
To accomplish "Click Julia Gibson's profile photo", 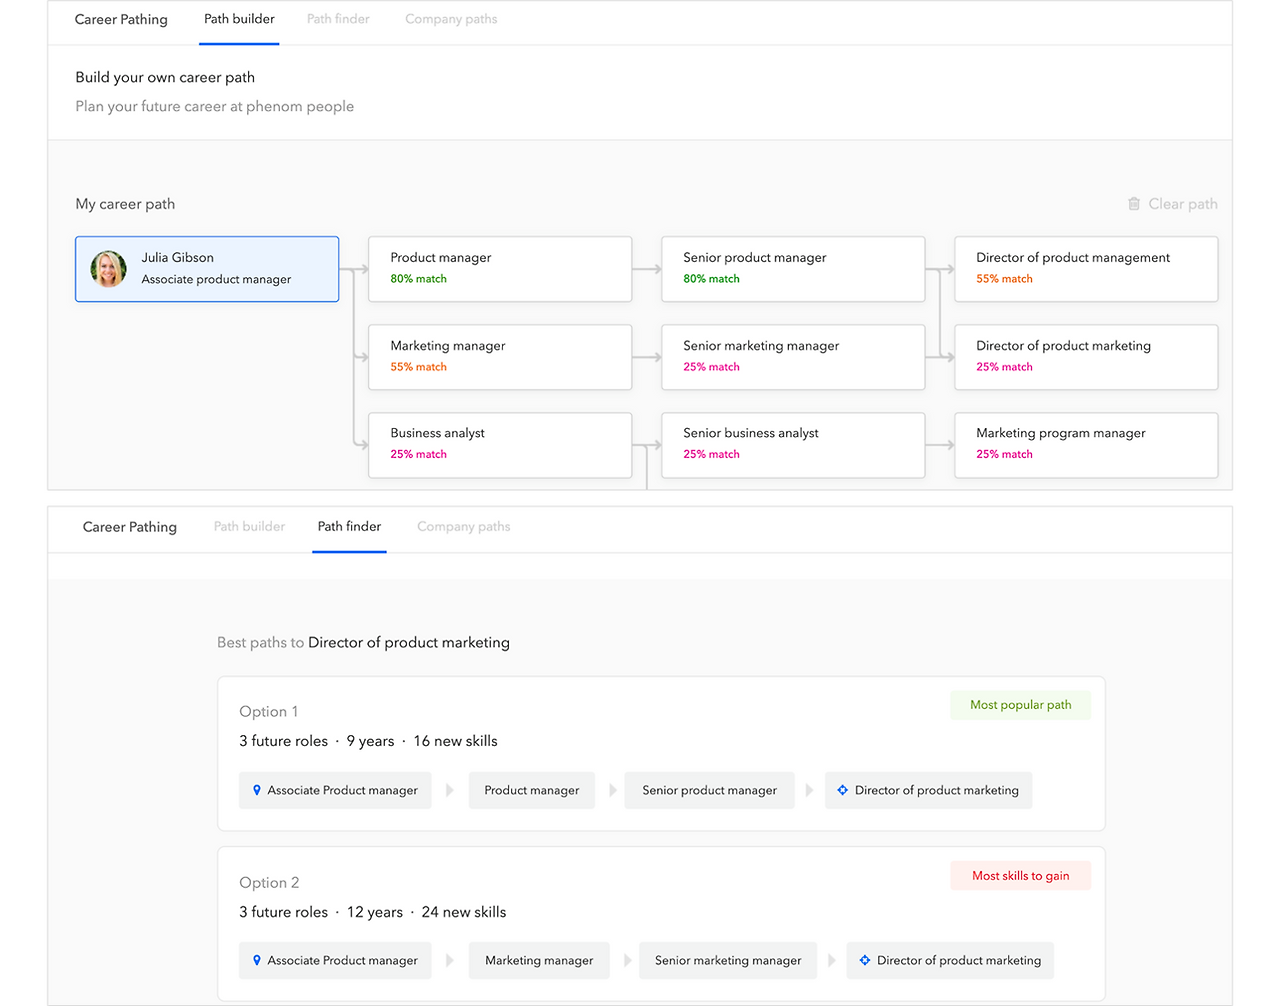I will [108, 269].
